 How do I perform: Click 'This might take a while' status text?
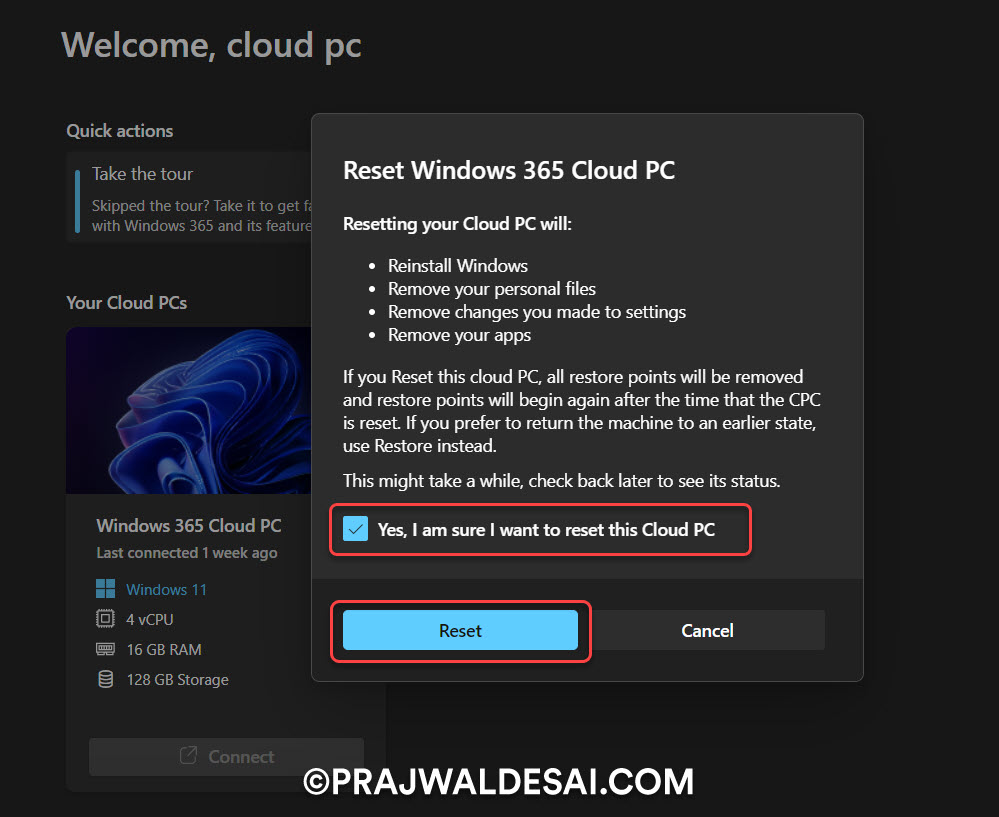(561, 481)
